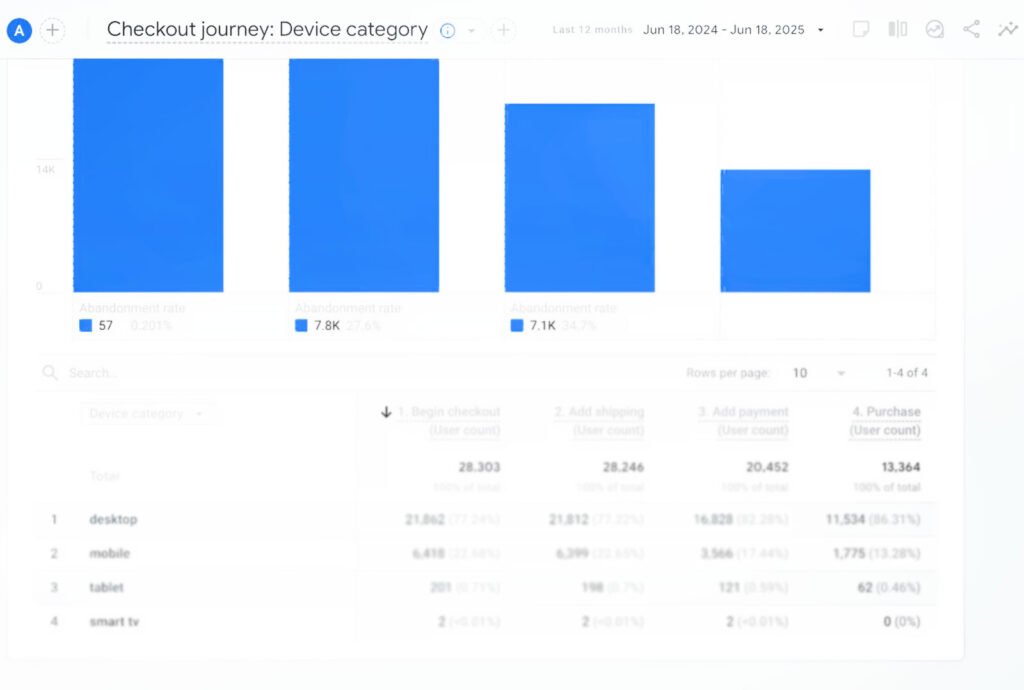This screenshot has height=690, width=1024.
Task: Click smart tv Purchase value 0 (0%)
Action: coord(901,621)
